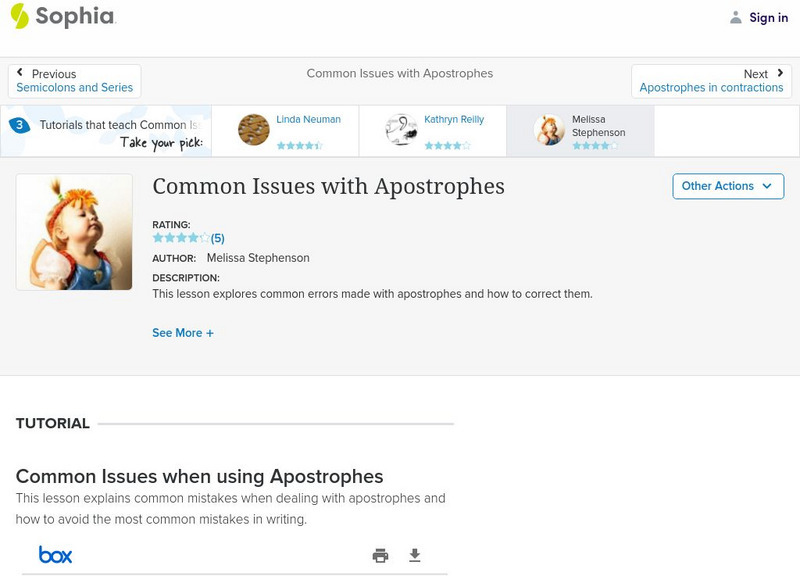Click the star rating under RATING
800x576 pixels.
pyautogui.click(x=181, y=238)
